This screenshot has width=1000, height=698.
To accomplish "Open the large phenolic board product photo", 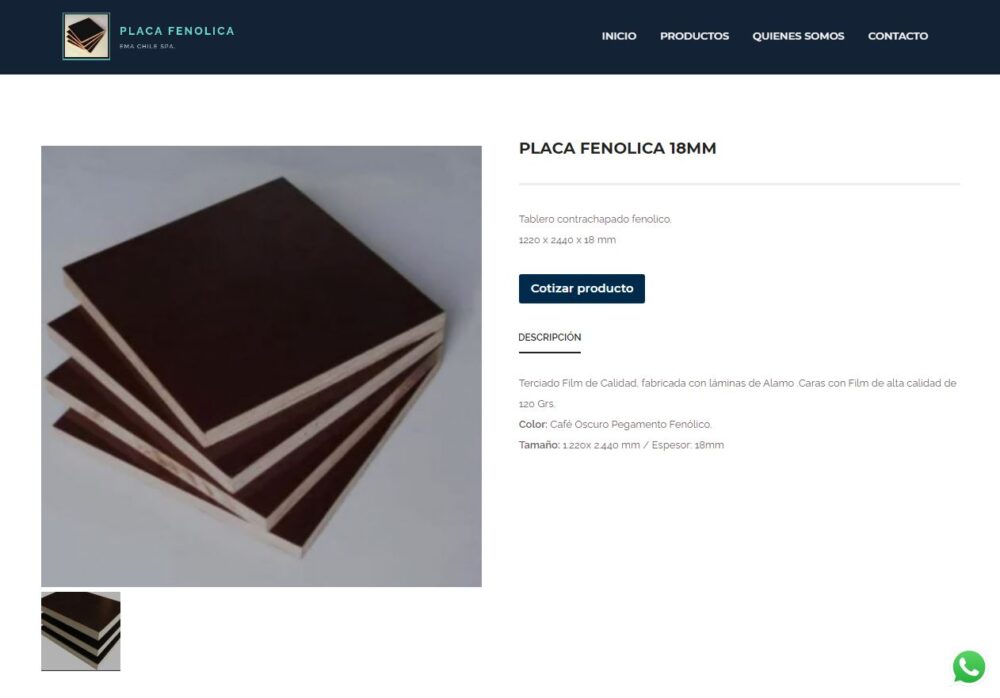I will [261, 366].
